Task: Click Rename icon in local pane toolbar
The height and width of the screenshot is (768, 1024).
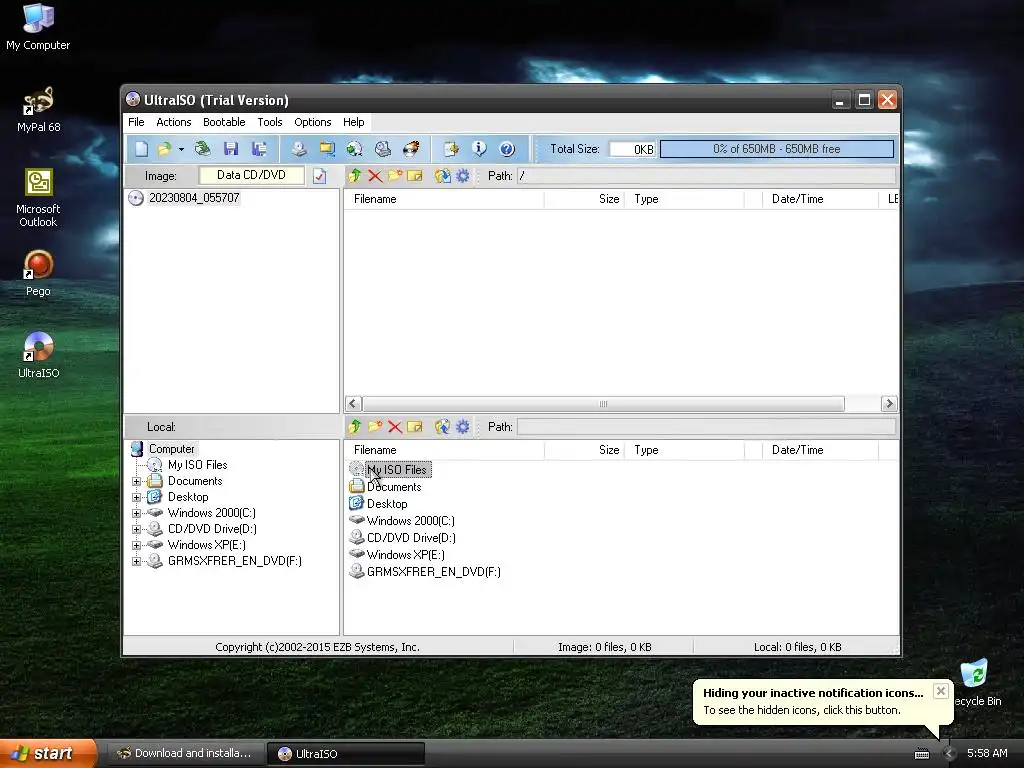Action: (415, 426)
